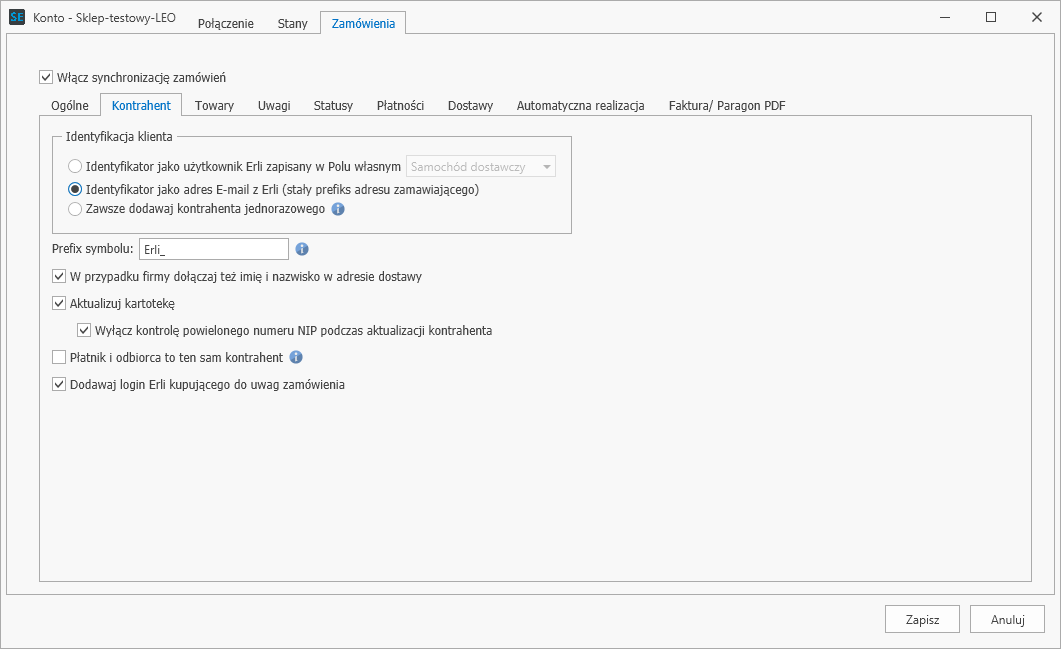
Task: Toggle Aktualizuj kartotekę checkbox
Action: tap(59, 303)
